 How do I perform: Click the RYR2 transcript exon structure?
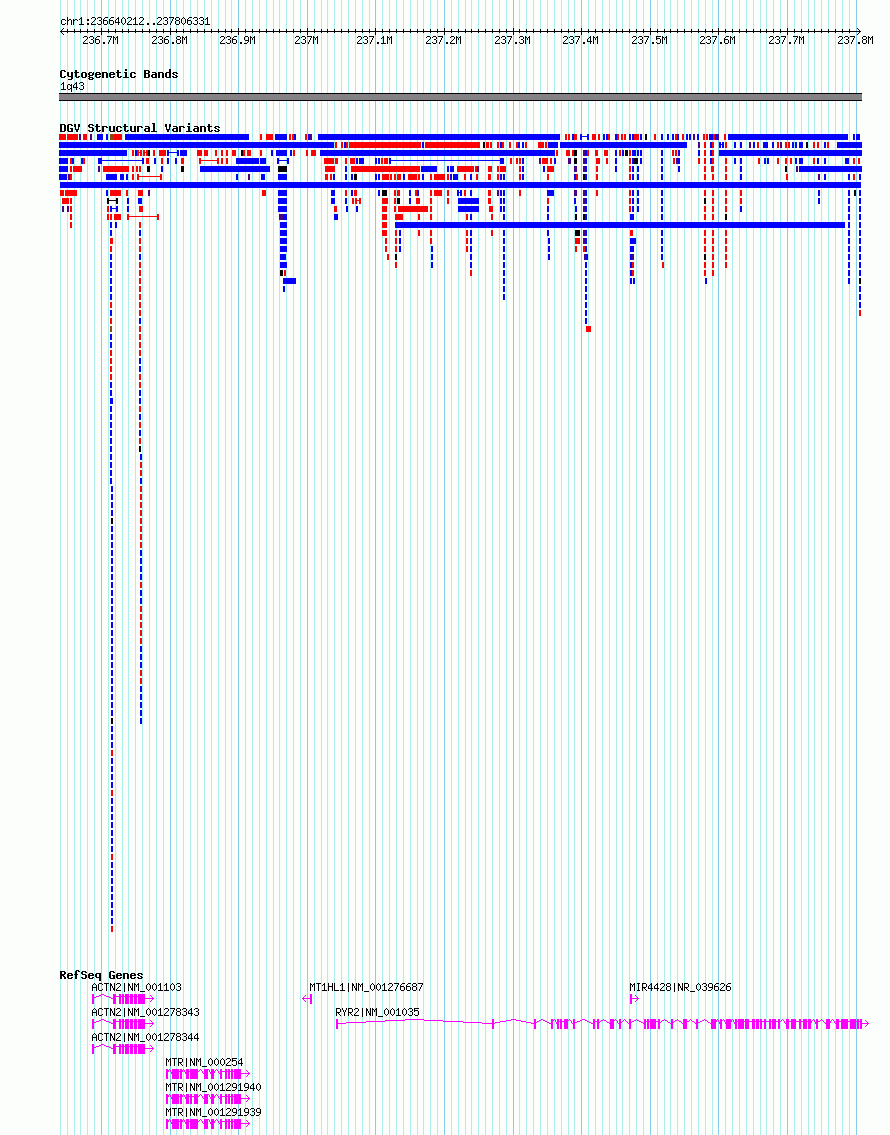click(x=602, y=1024)
